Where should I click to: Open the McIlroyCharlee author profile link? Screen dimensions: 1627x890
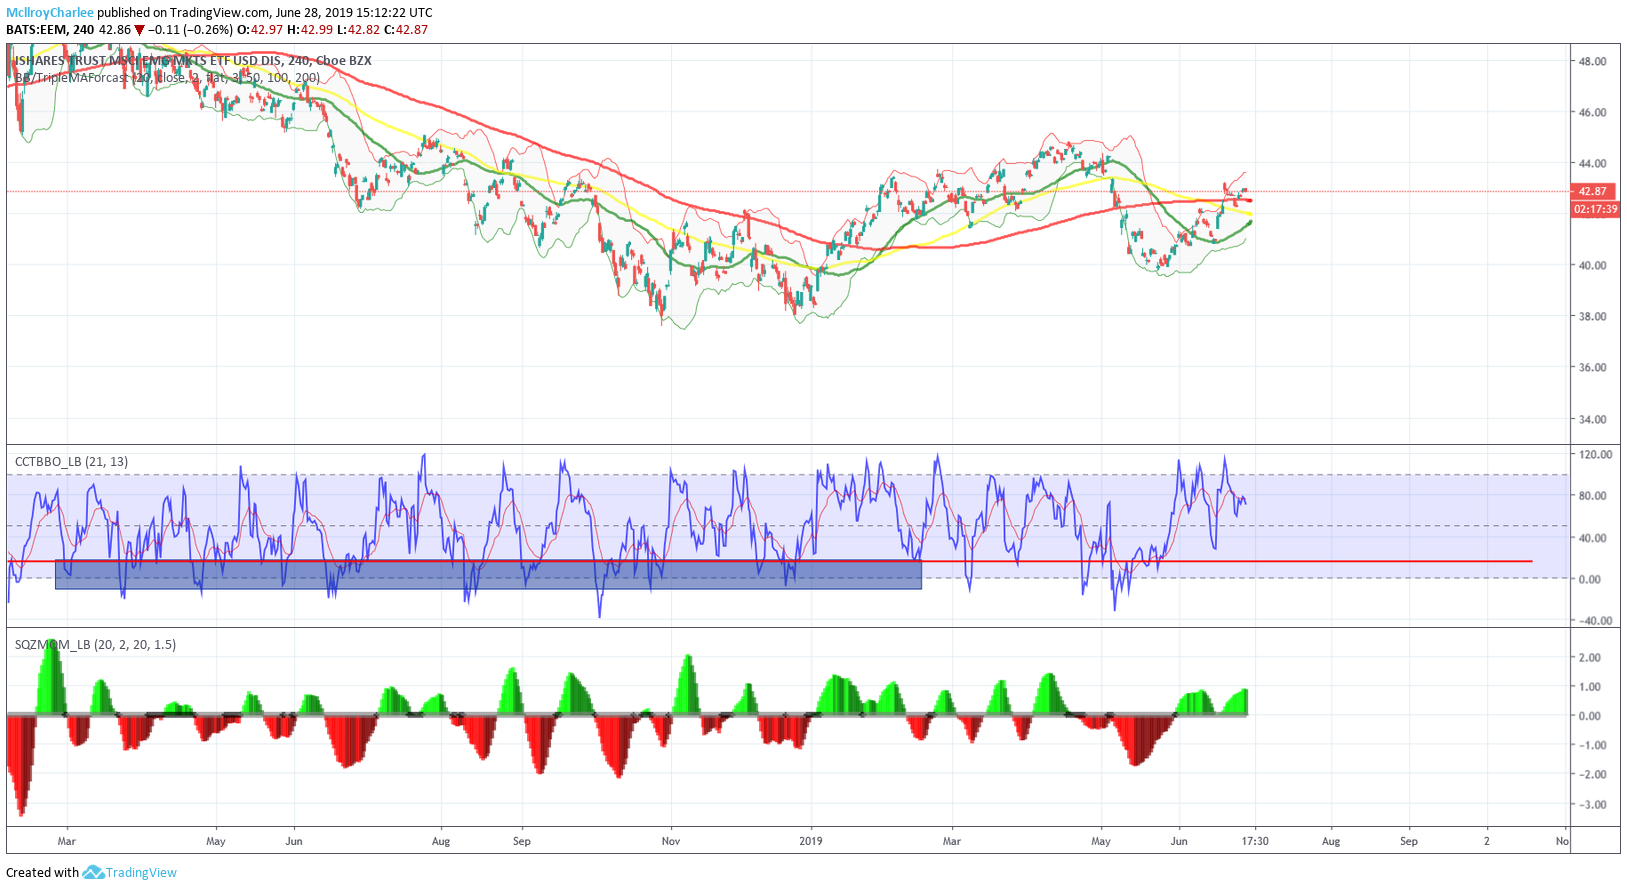[x=50, y=13]
